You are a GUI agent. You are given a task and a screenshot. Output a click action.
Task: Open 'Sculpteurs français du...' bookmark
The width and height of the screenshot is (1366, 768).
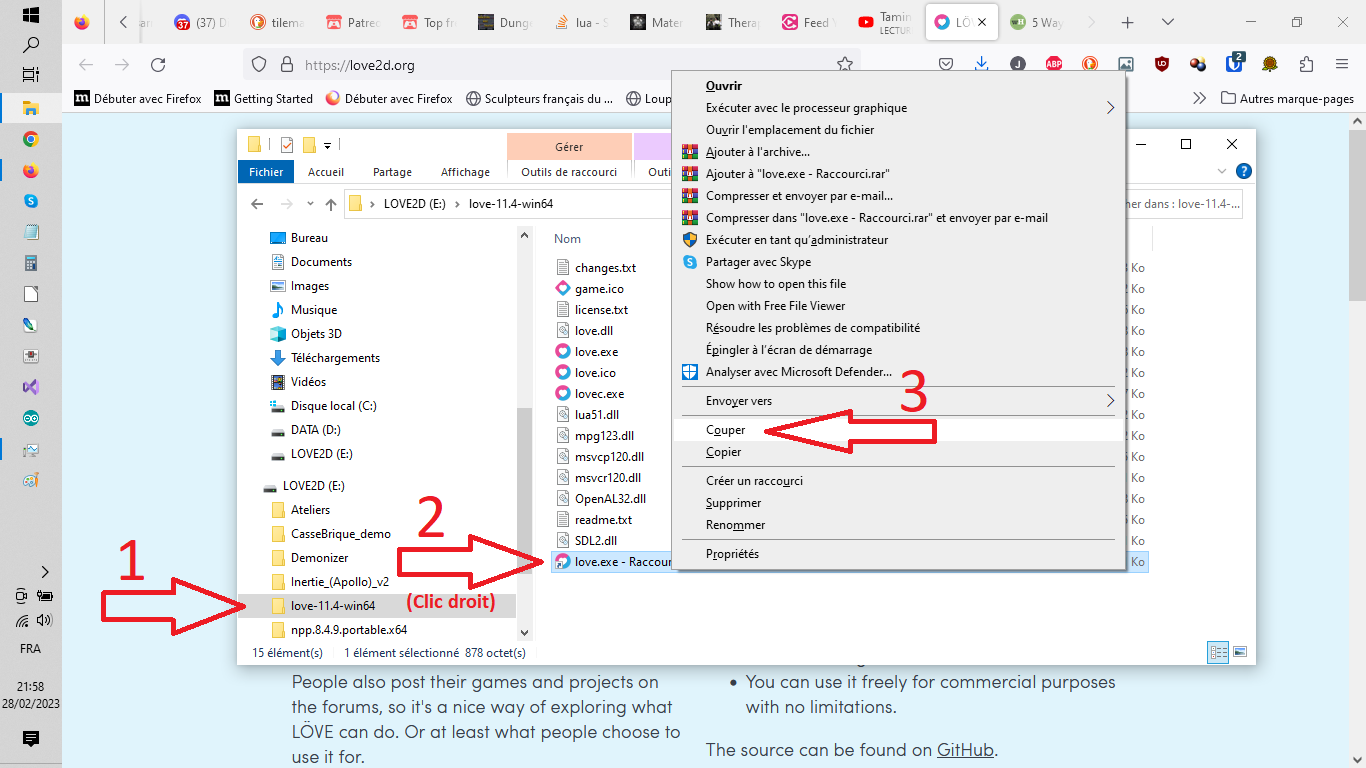pos(538,99)
